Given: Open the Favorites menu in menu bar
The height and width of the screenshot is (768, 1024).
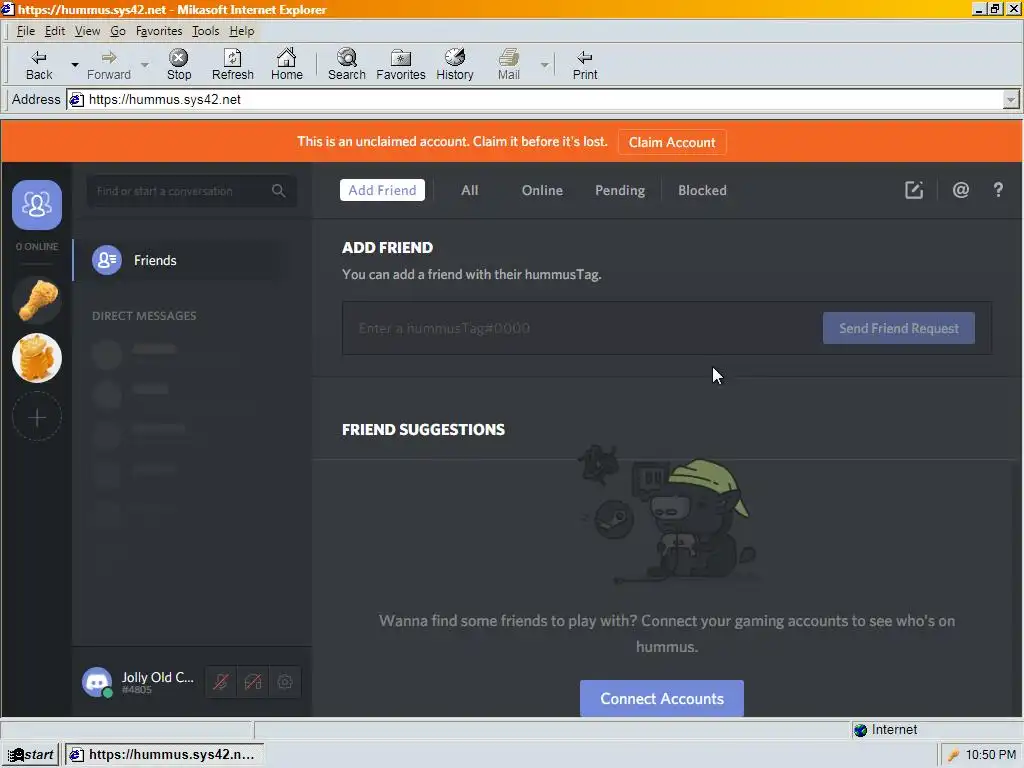Looking at the screenshot, I should pyautogui.click(x=159, y=31).
